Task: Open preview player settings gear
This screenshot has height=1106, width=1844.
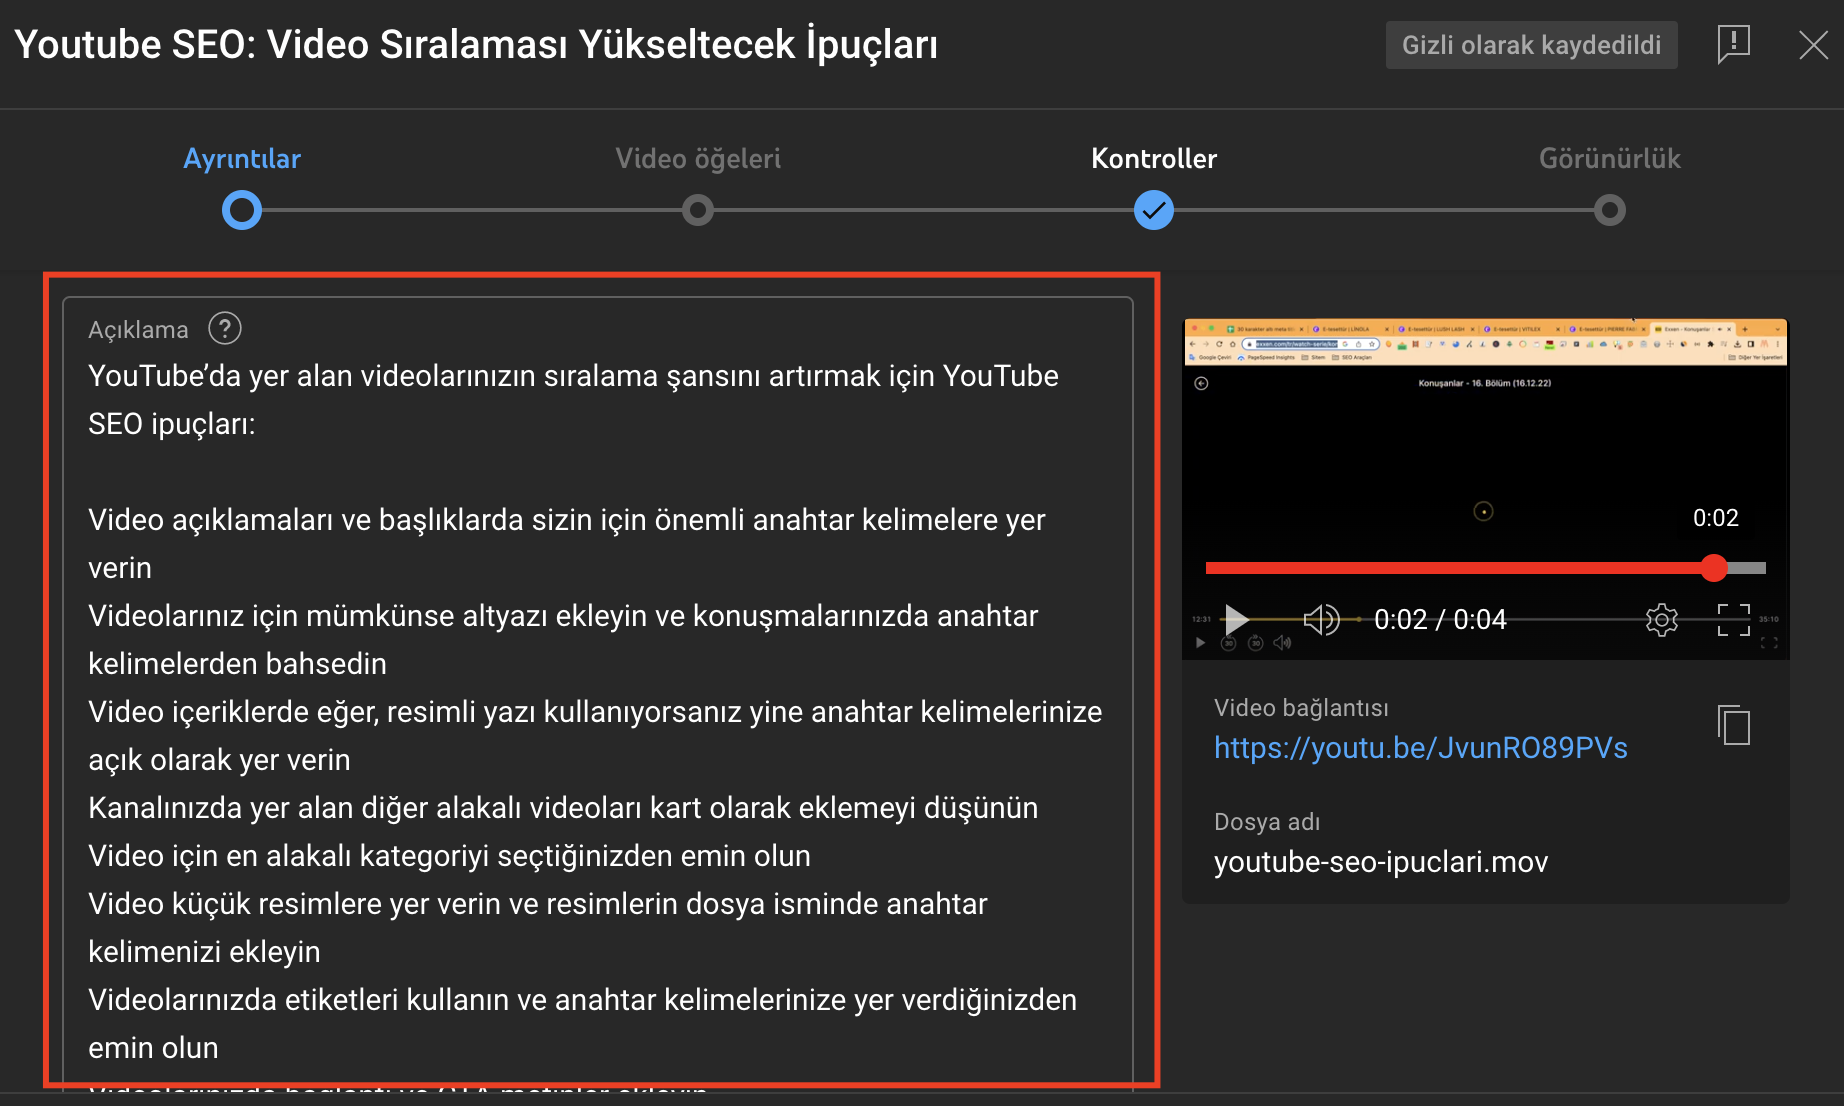Action: point(1661,620)
